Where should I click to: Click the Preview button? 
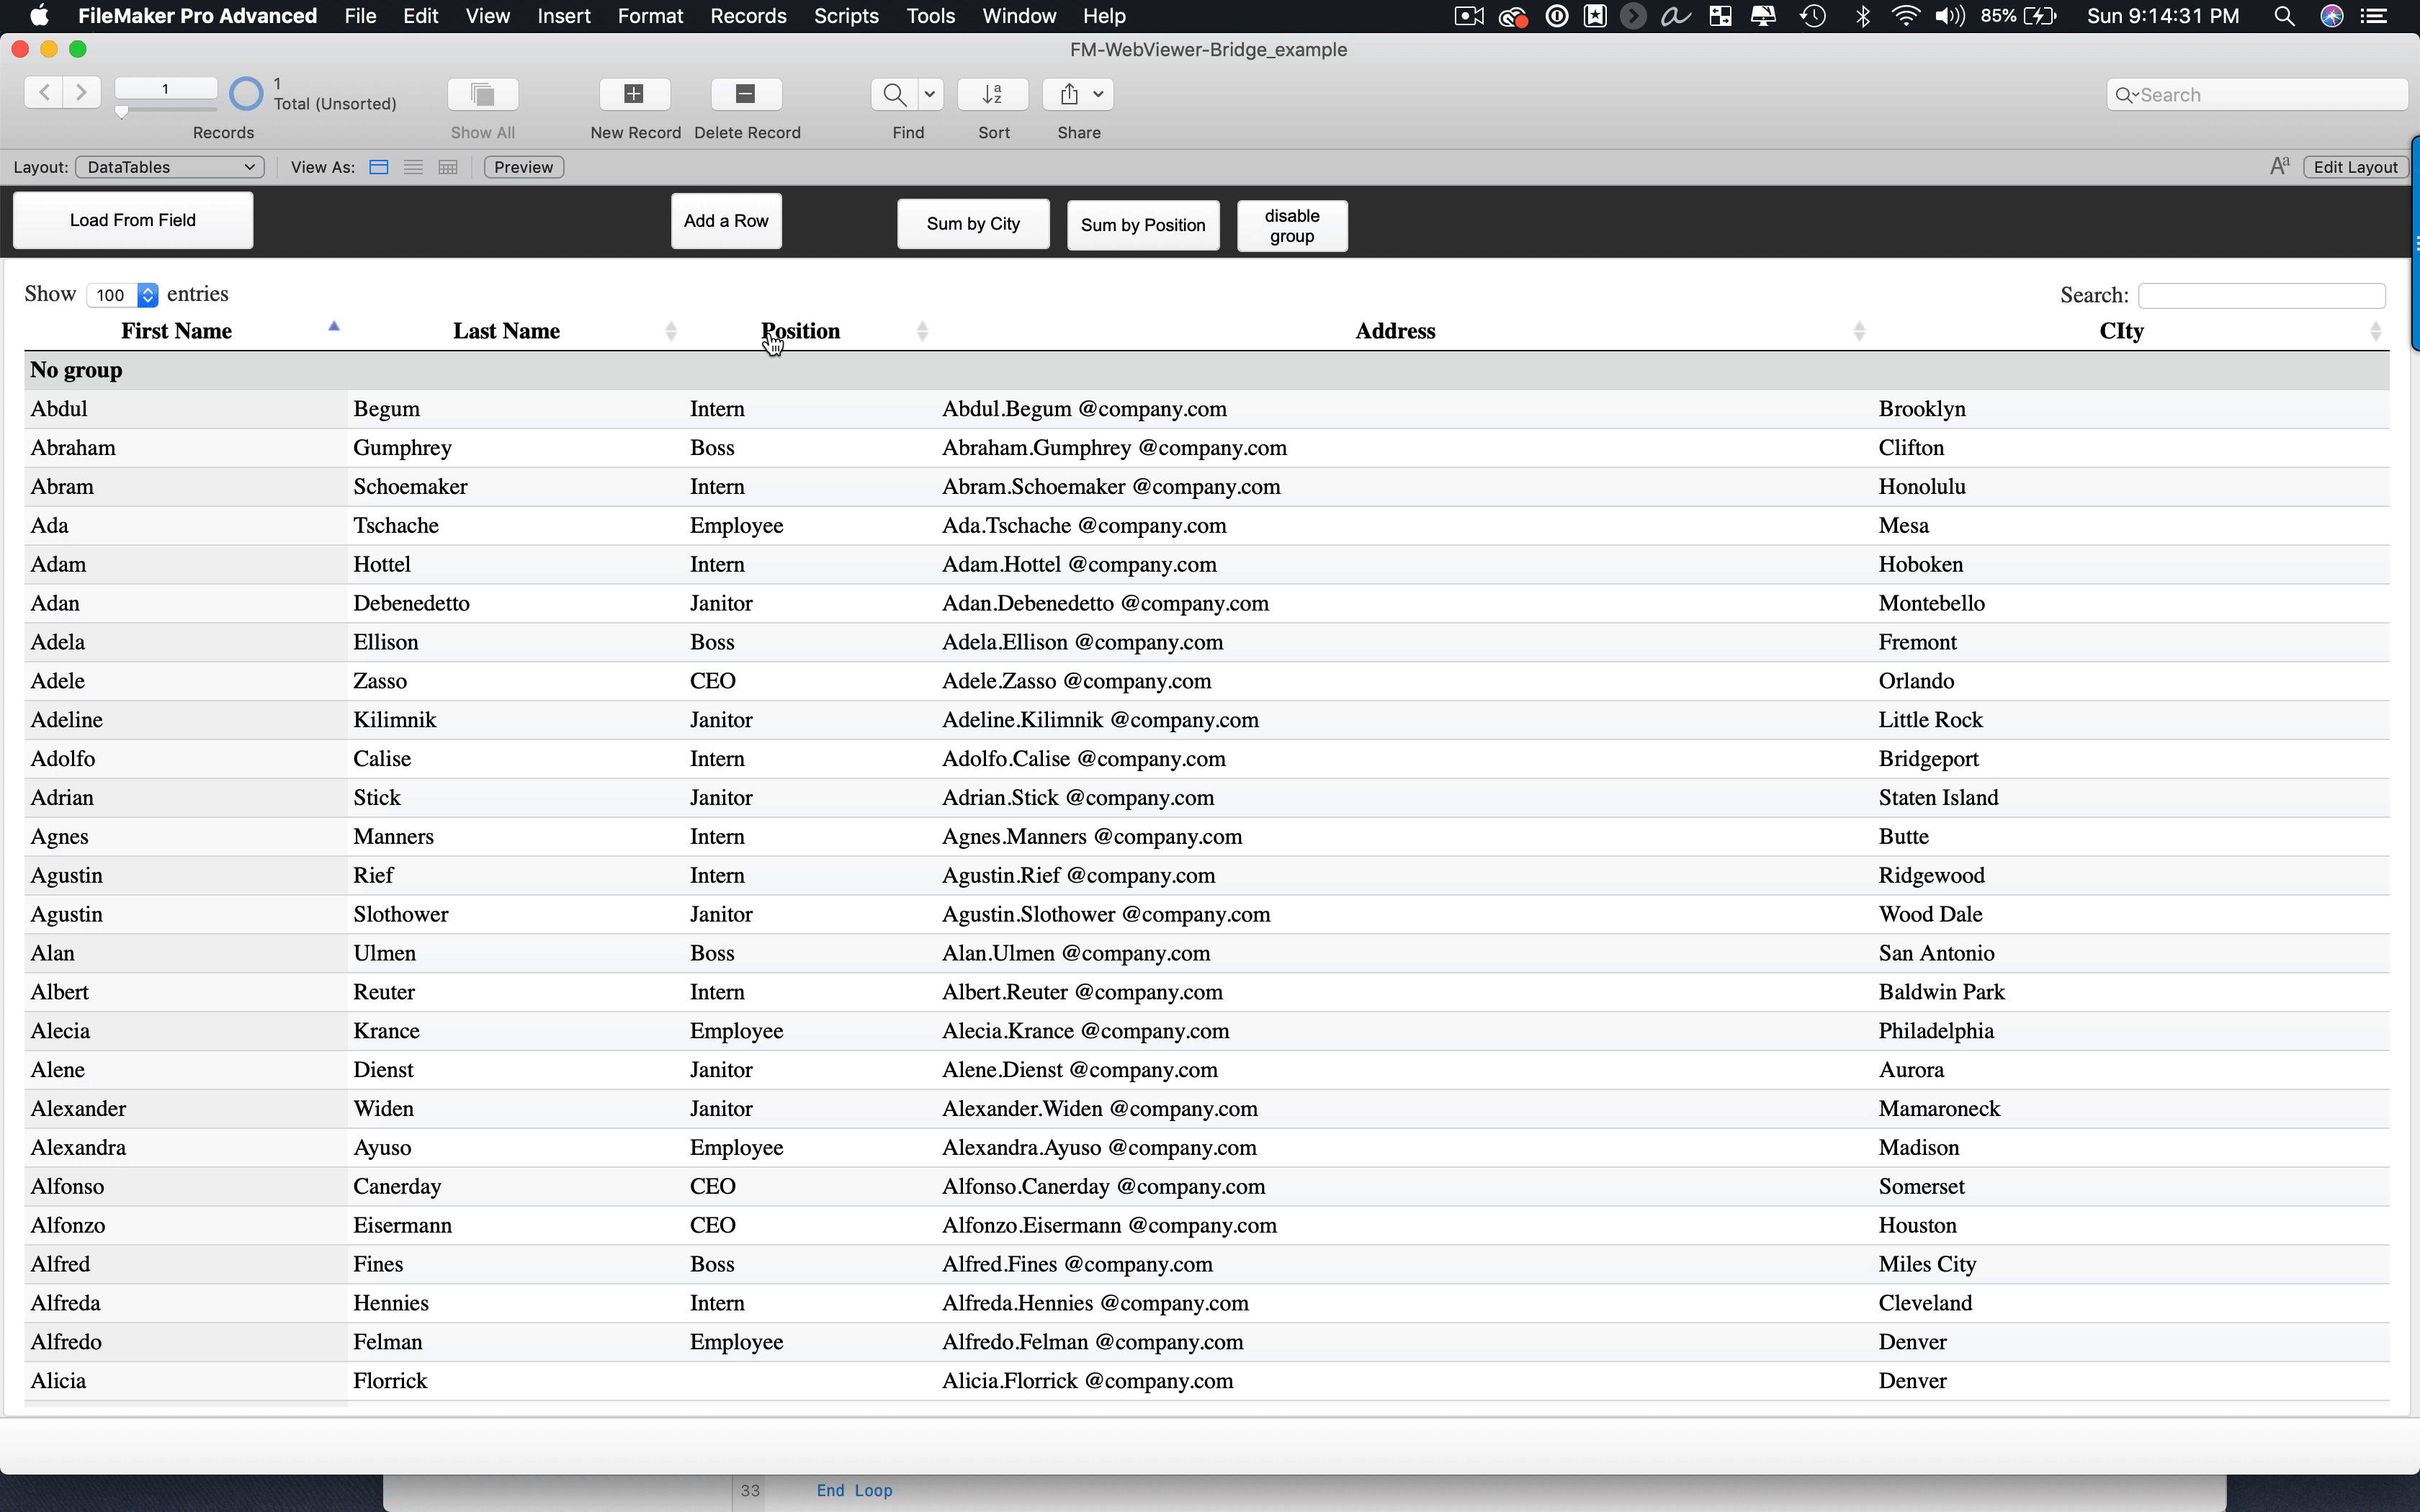tap(524, 167)
